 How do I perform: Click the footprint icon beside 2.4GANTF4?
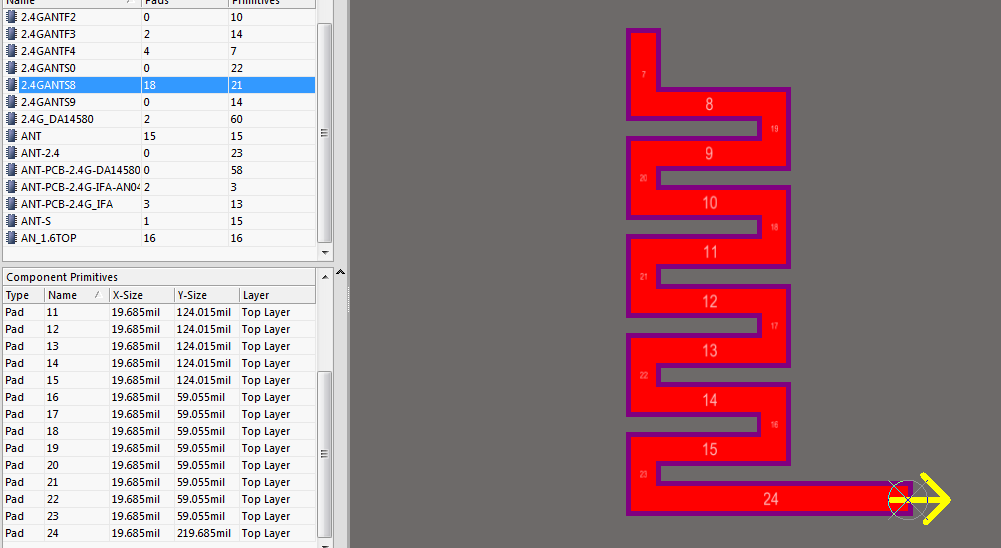click(11, 51)
